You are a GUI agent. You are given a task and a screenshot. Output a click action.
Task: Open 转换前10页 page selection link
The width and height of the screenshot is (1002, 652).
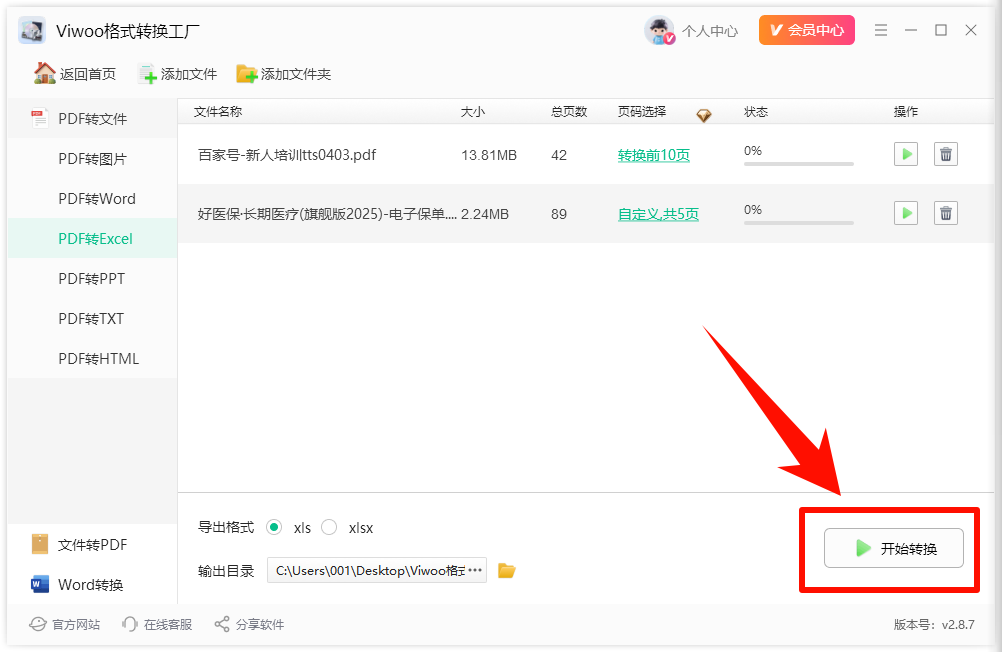(654, 155)
